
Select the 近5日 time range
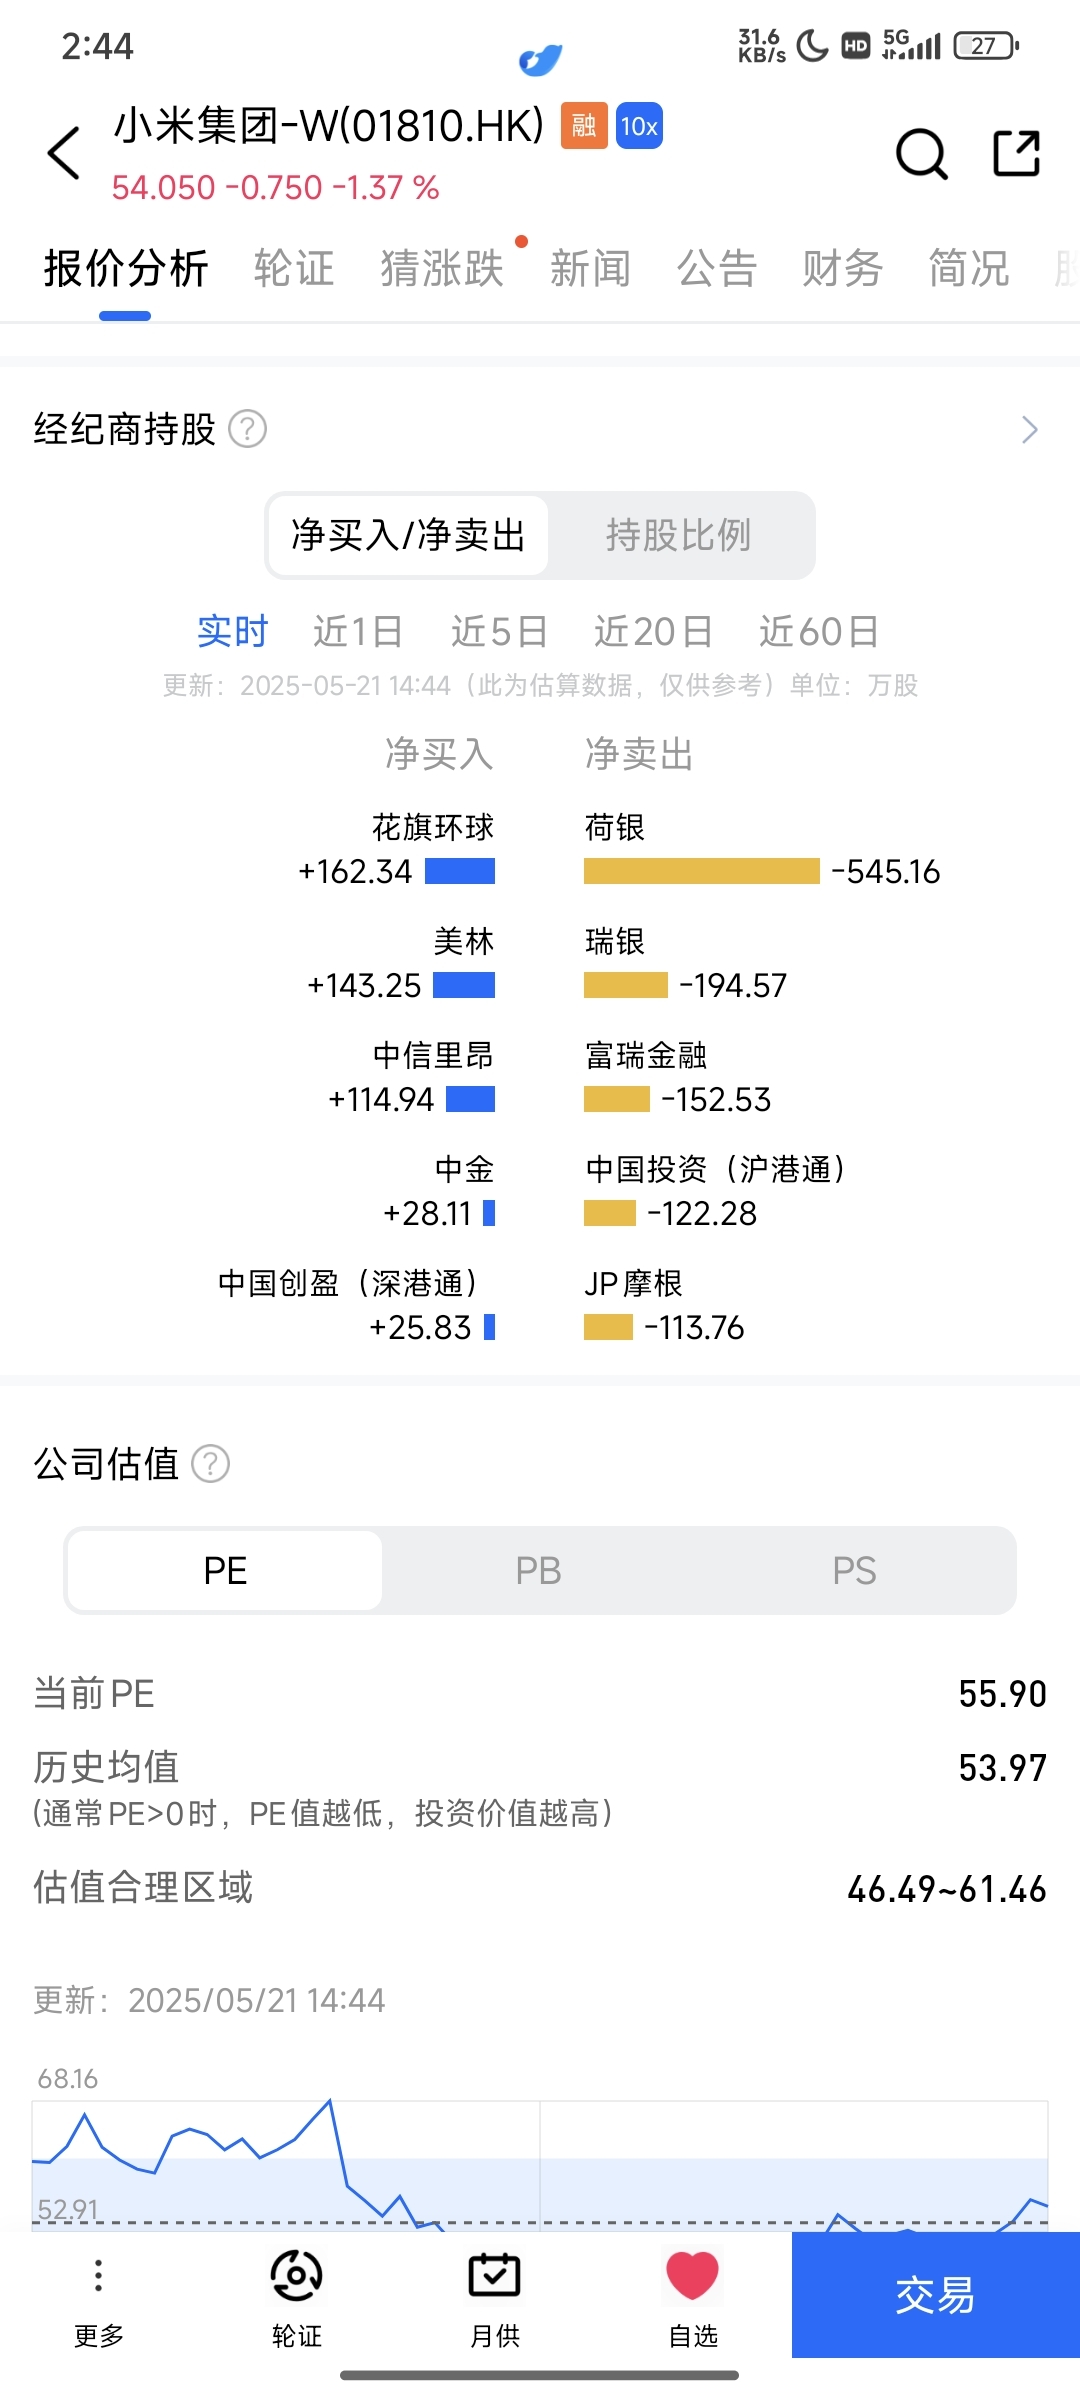499,632
